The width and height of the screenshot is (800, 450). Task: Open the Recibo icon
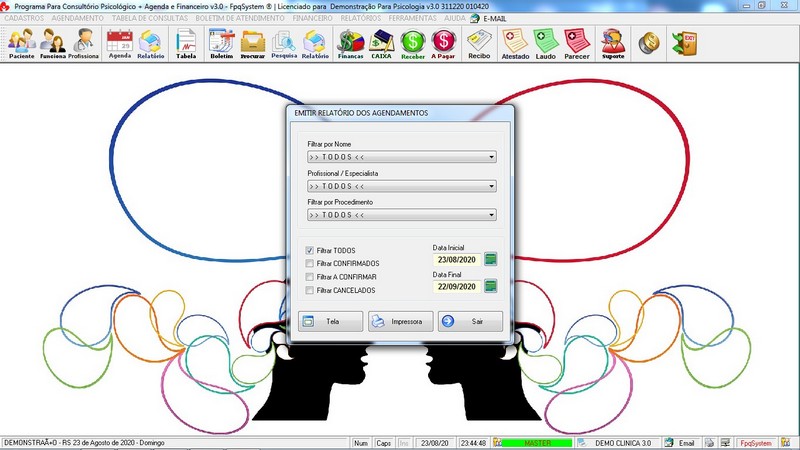coord(479,44)
